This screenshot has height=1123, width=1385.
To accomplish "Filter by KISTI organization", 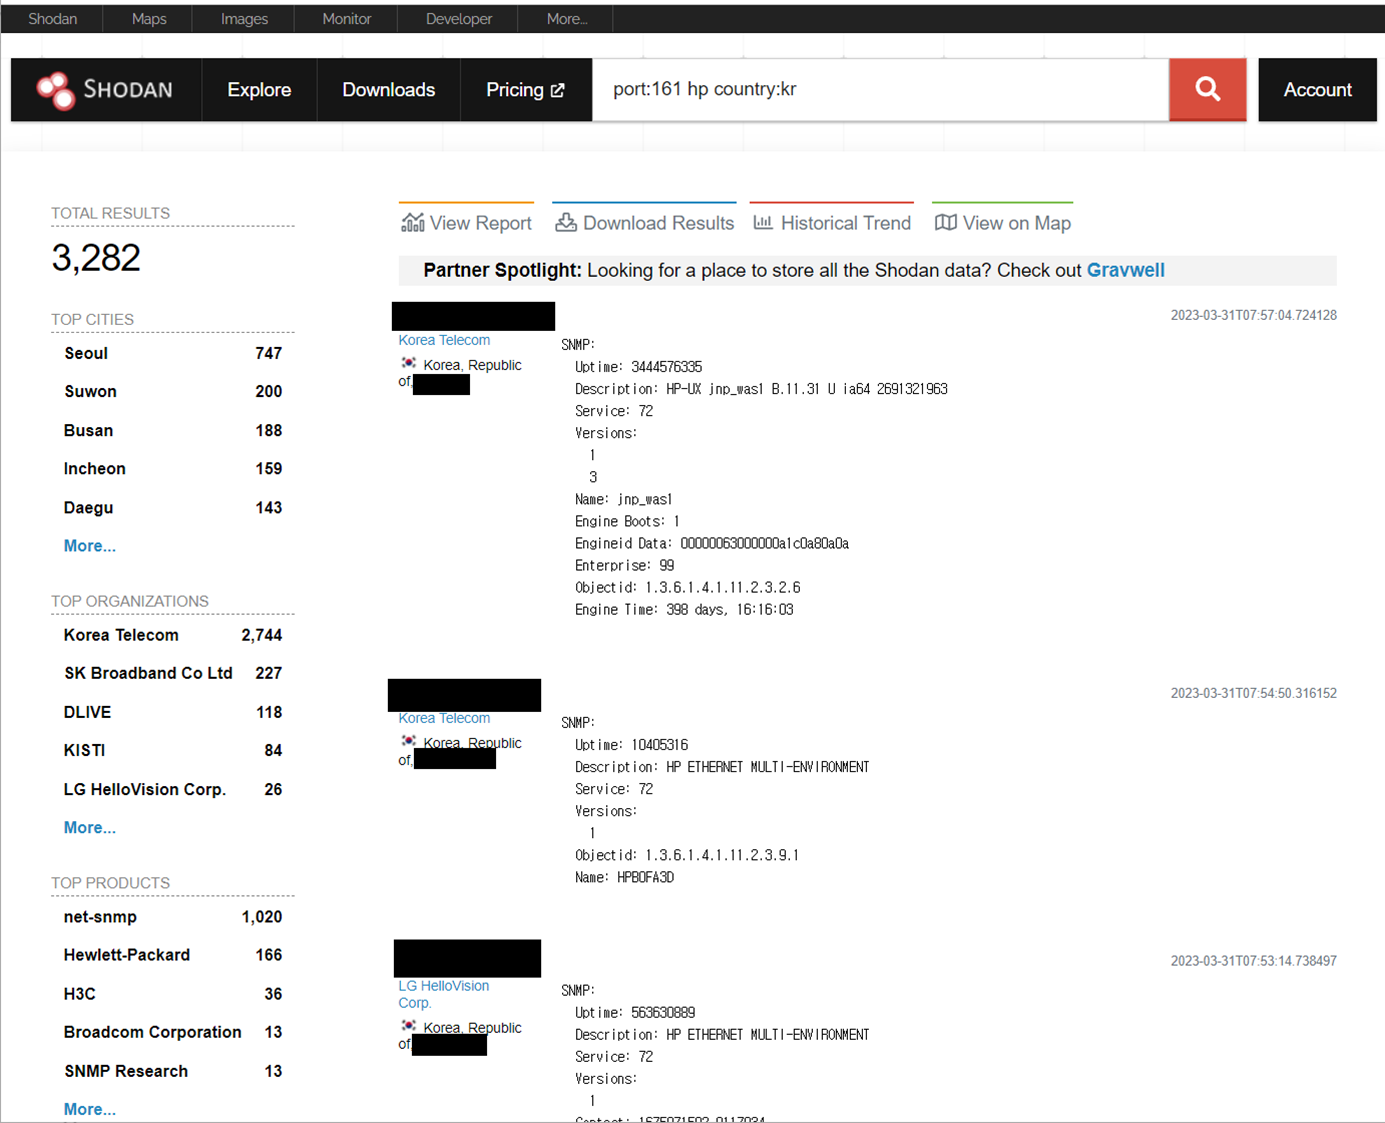I will click(173, 750).
